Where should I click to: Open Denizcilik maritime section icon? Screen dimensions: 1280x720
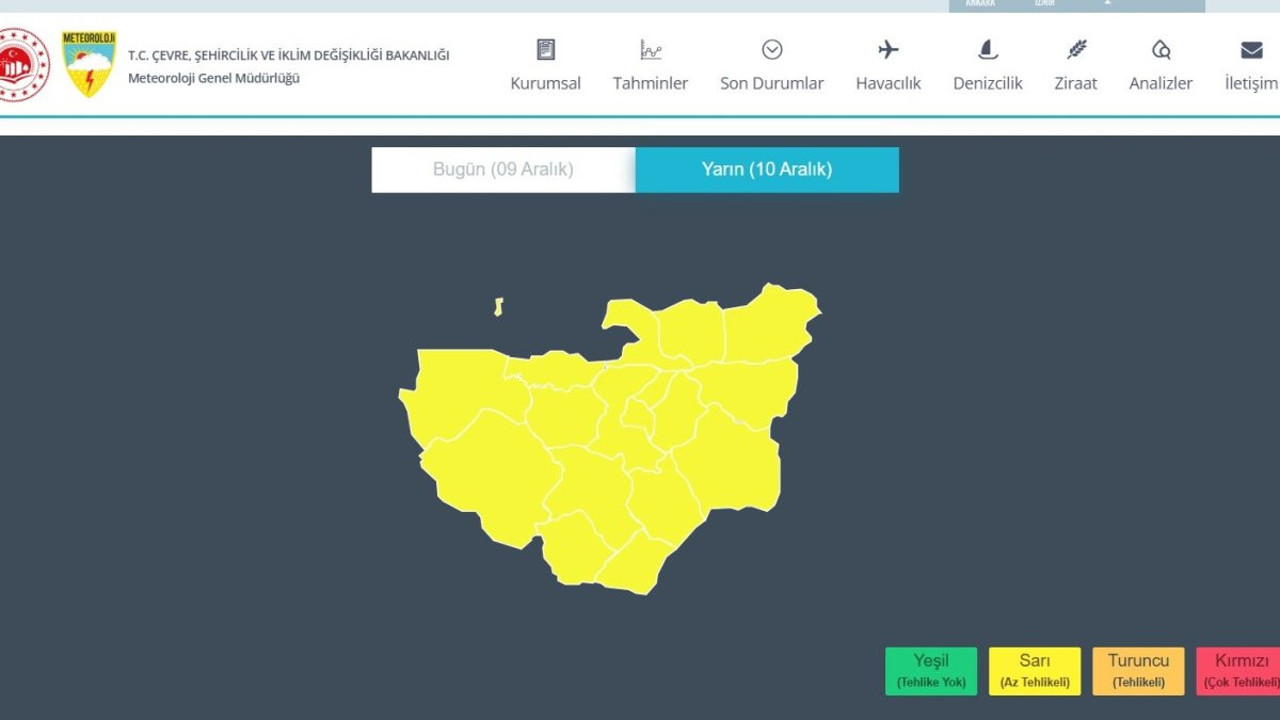pyautogui.click(x=986, y=48)
